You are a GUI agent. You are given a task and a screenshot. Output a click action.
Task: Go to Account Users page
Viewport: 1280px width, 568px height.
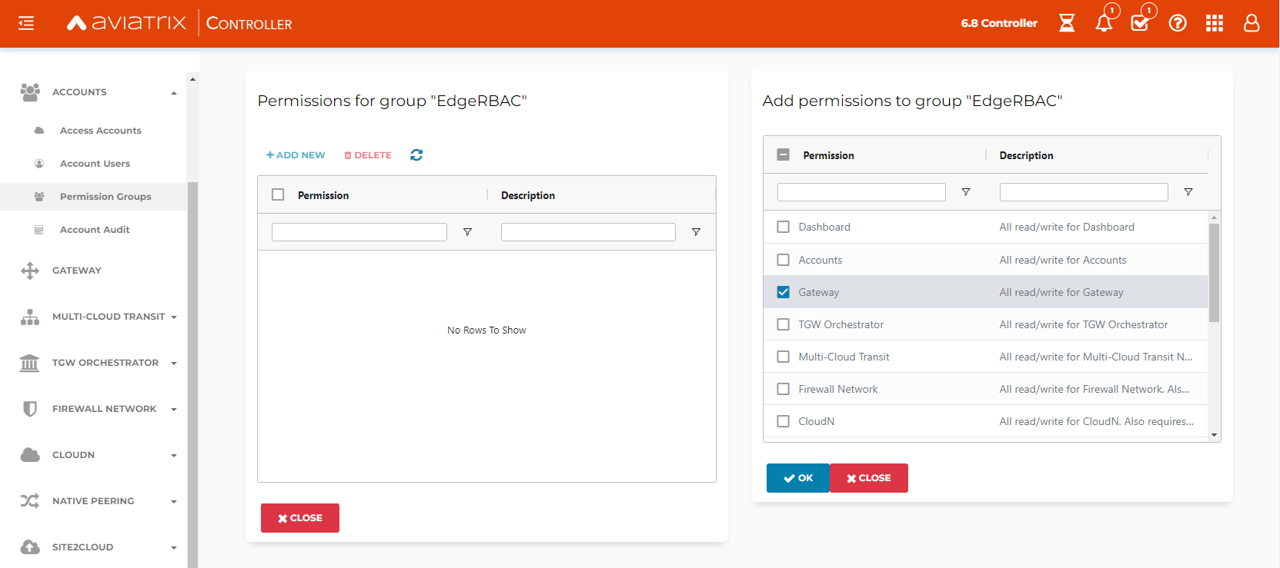95,164
